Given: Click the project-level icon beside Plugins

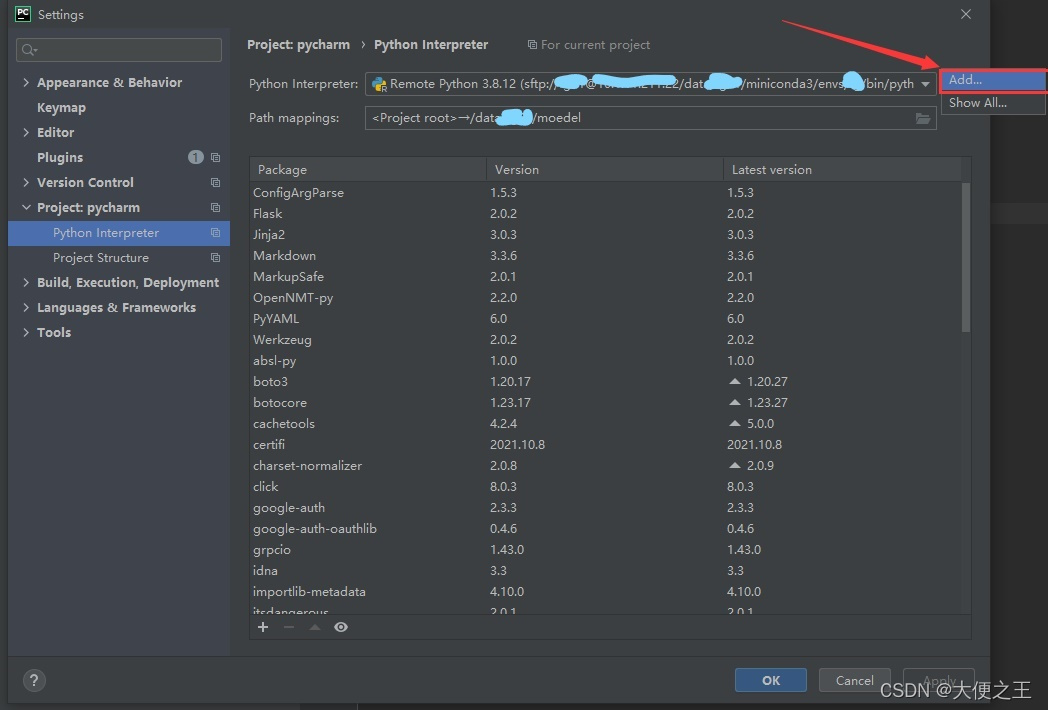Looking at the screenshot, I should pyautogui.click(x=215, y=158).
